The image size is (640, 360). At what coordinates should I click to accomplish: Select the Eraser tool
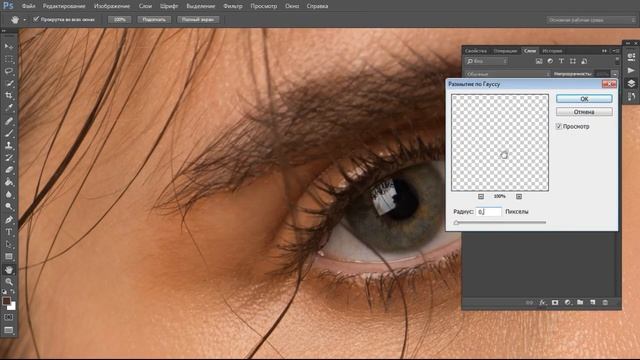point(9,170)
